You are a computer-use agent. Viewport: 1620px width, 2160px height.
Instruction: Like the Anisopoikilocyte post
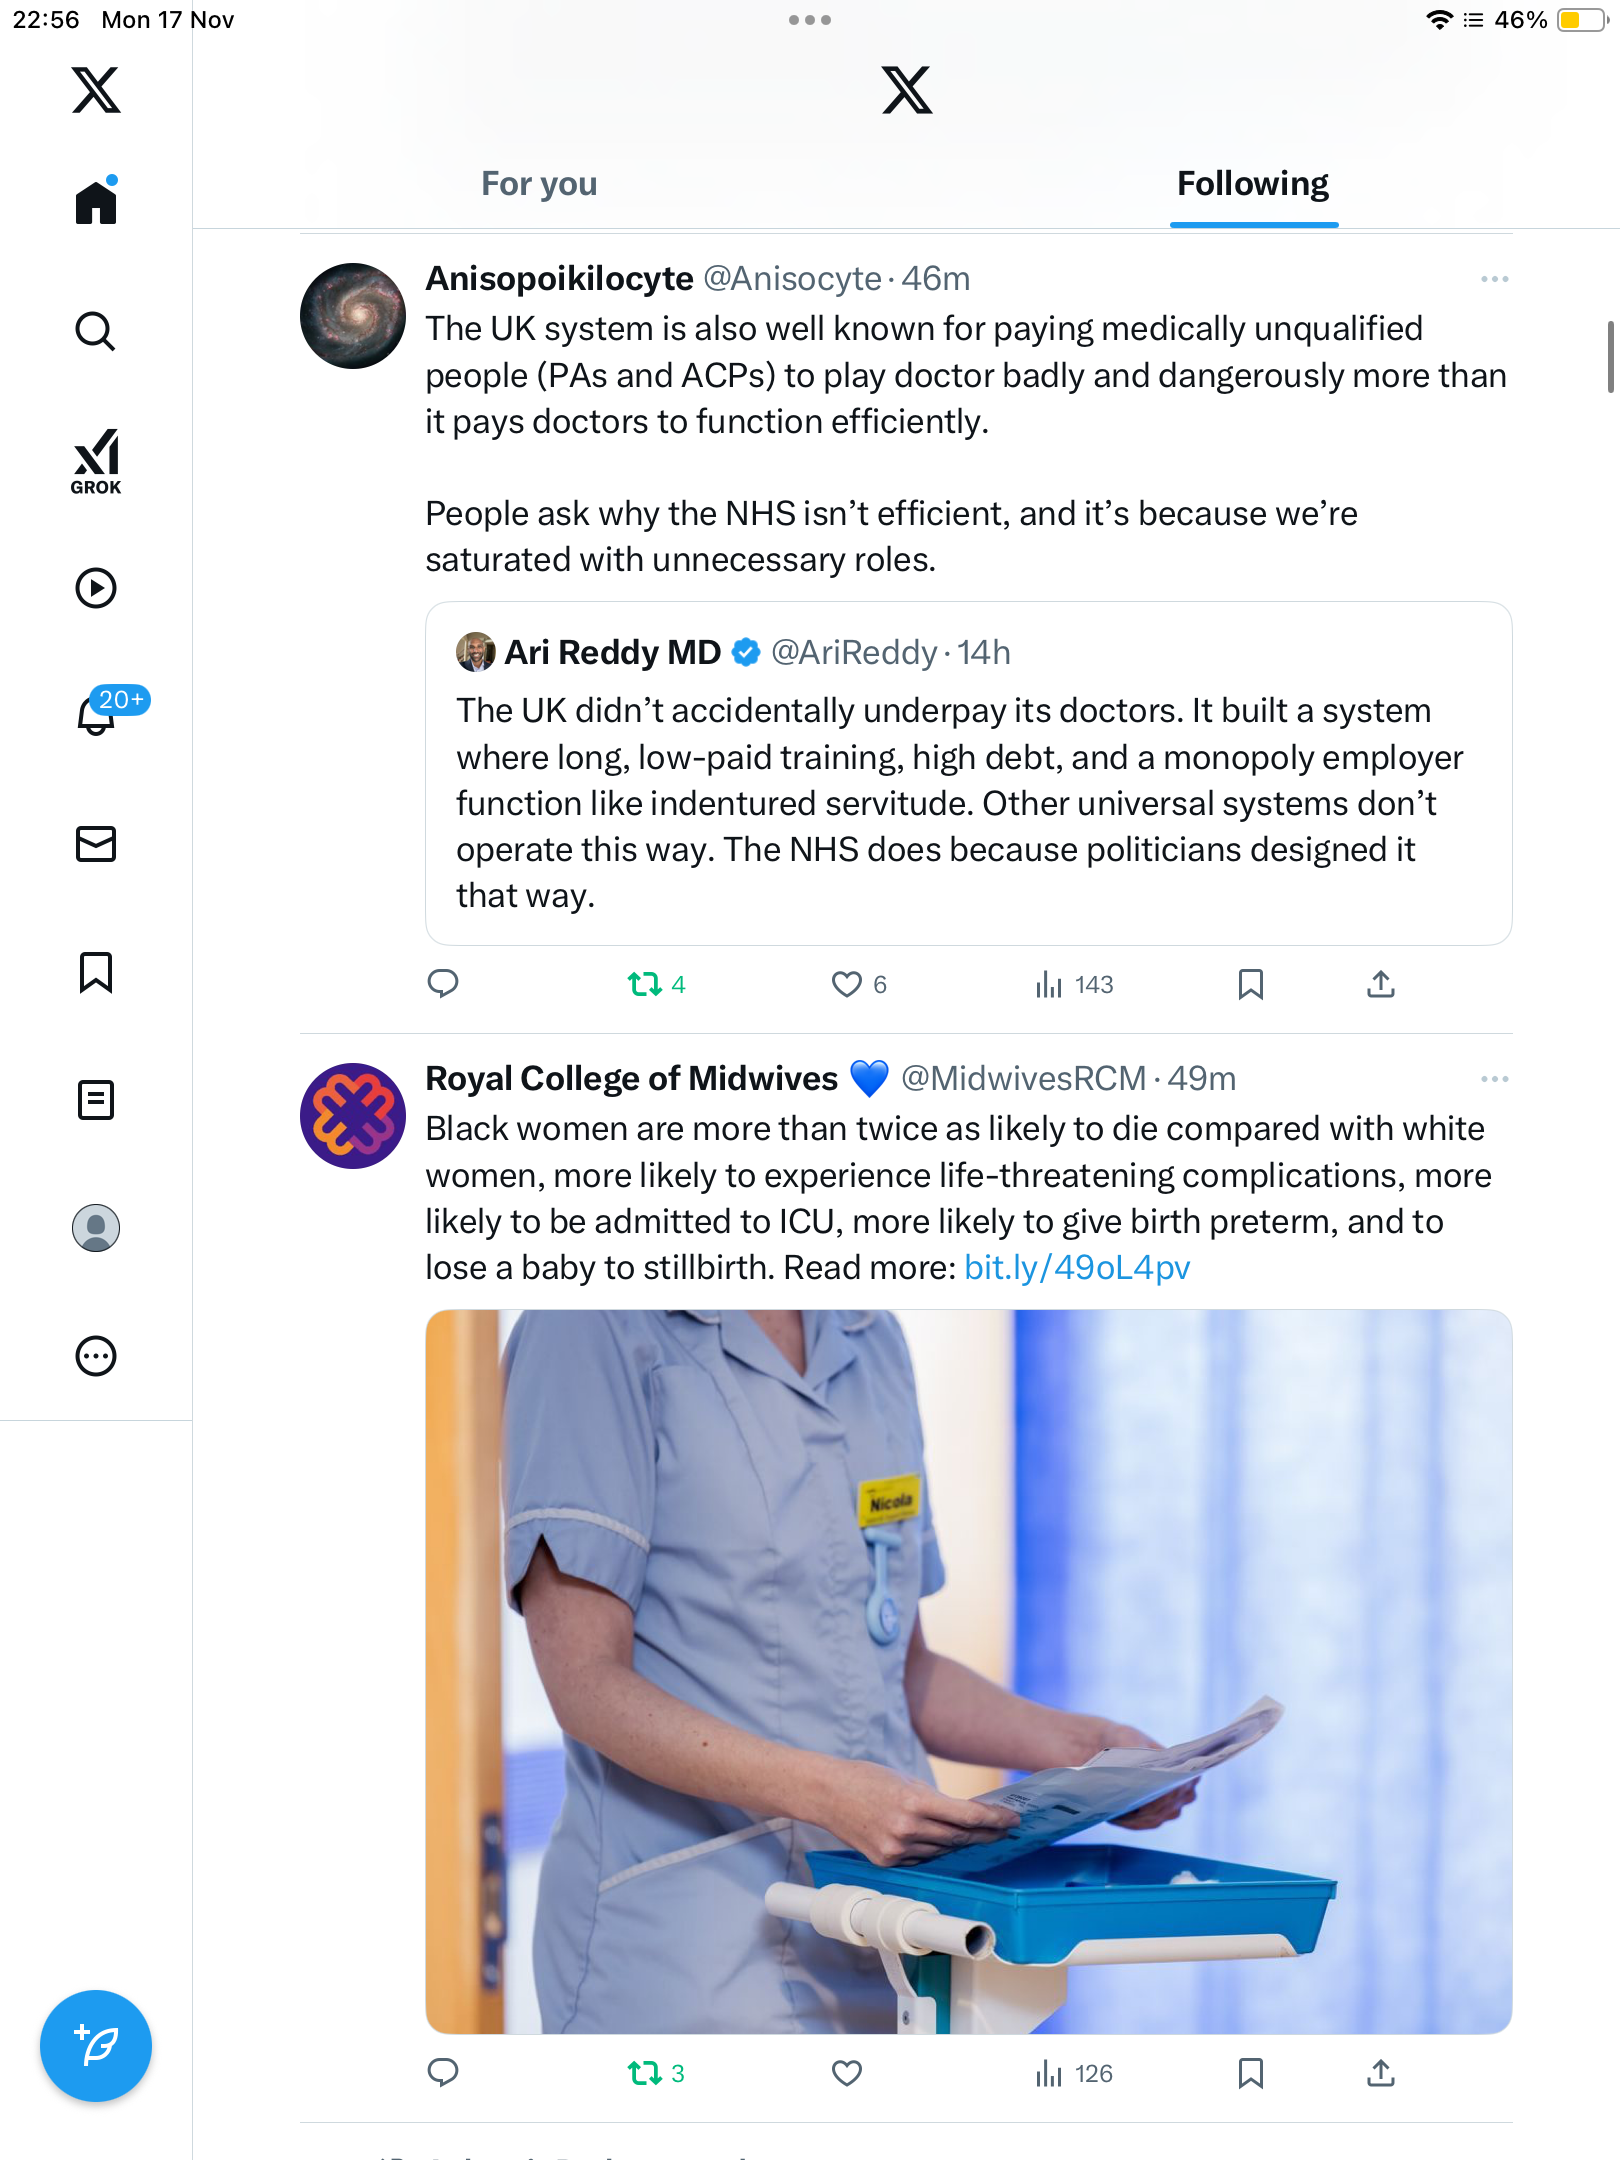(x=847, y=985)
